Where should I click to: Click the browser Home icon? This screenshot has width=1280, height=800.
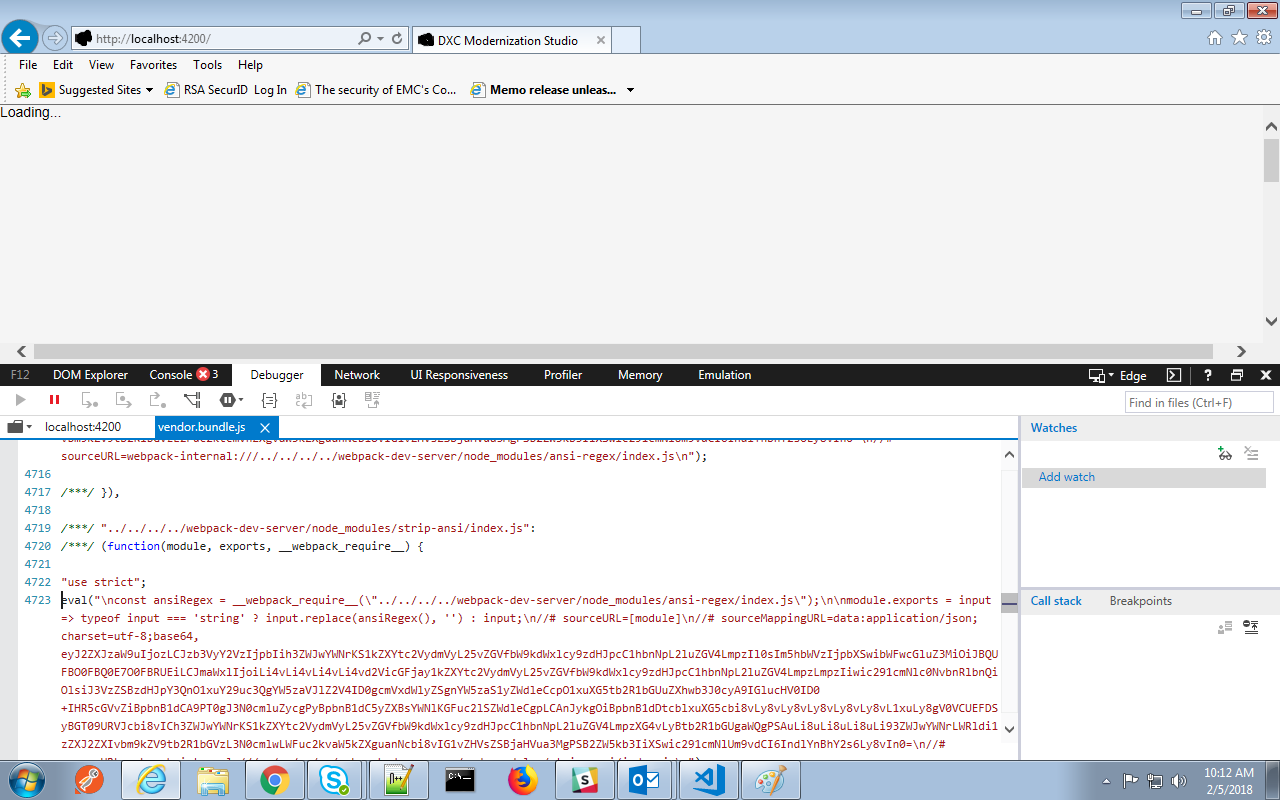[x=1215, y=38]
